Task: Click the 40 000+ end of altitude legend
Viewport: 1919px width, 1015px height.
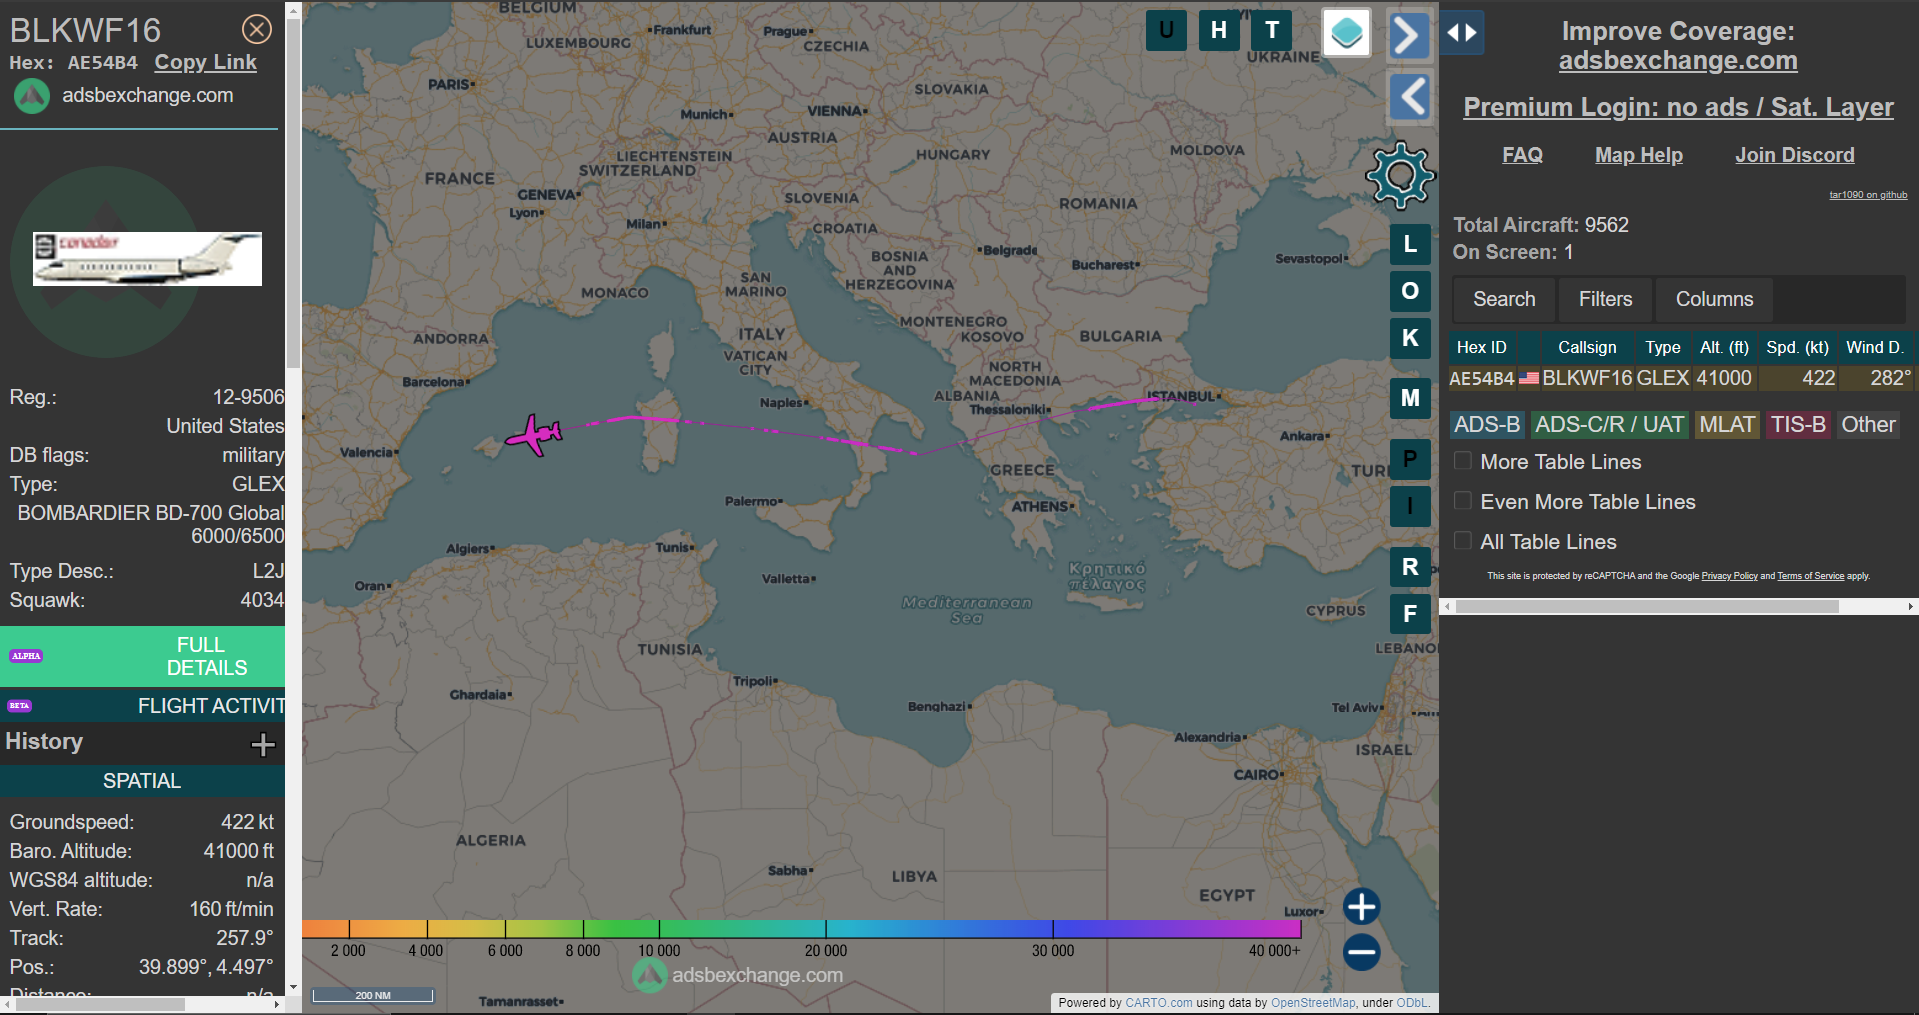Action: pyautogui.click(x=1274, y=951)
